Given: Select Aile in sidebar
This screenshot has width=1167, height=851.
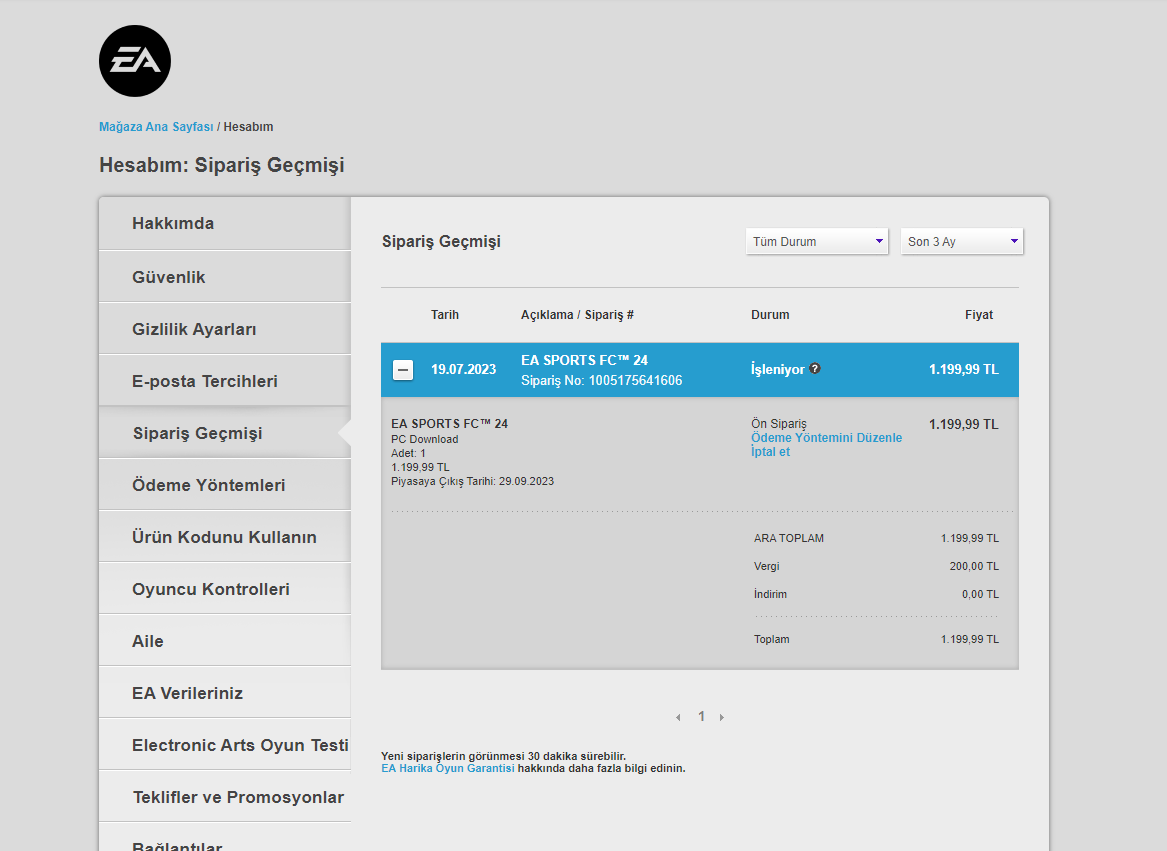Looking at the screenshot, I should tap(225, 641).
